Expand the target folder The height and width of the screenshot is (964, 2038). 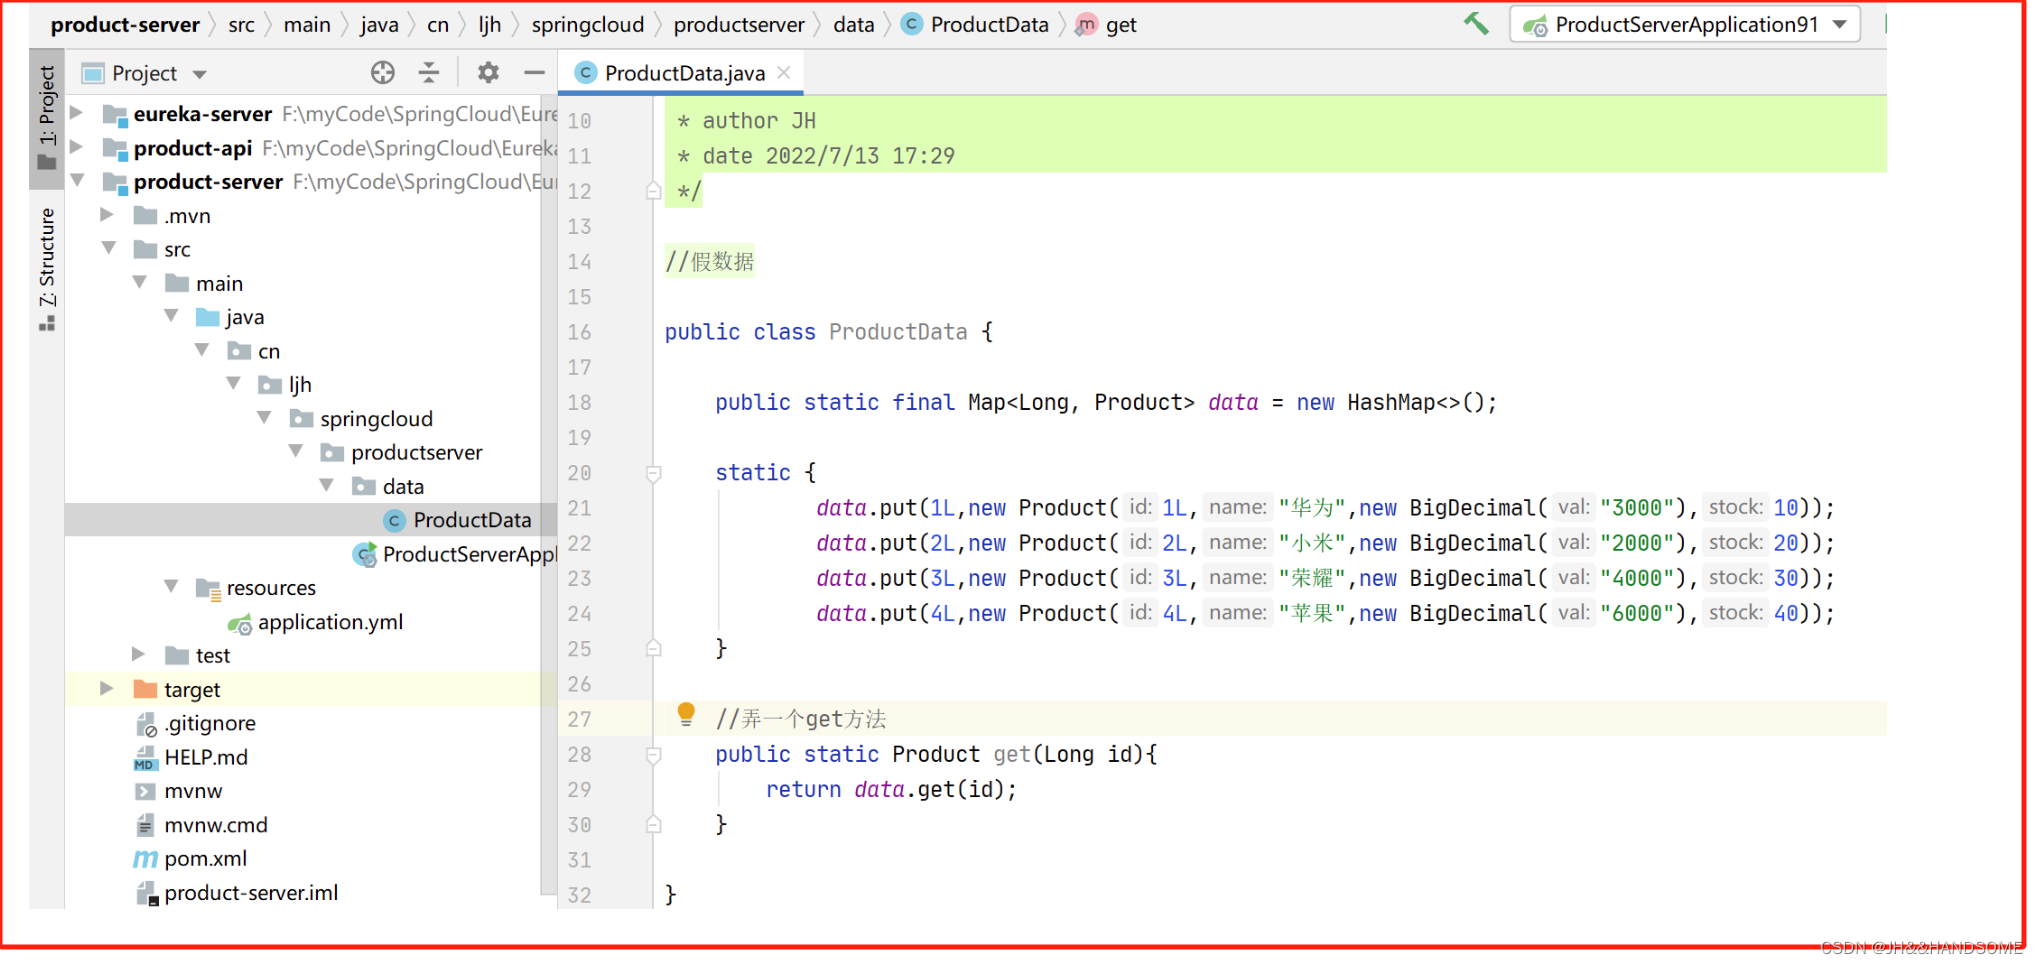[108, 689]
